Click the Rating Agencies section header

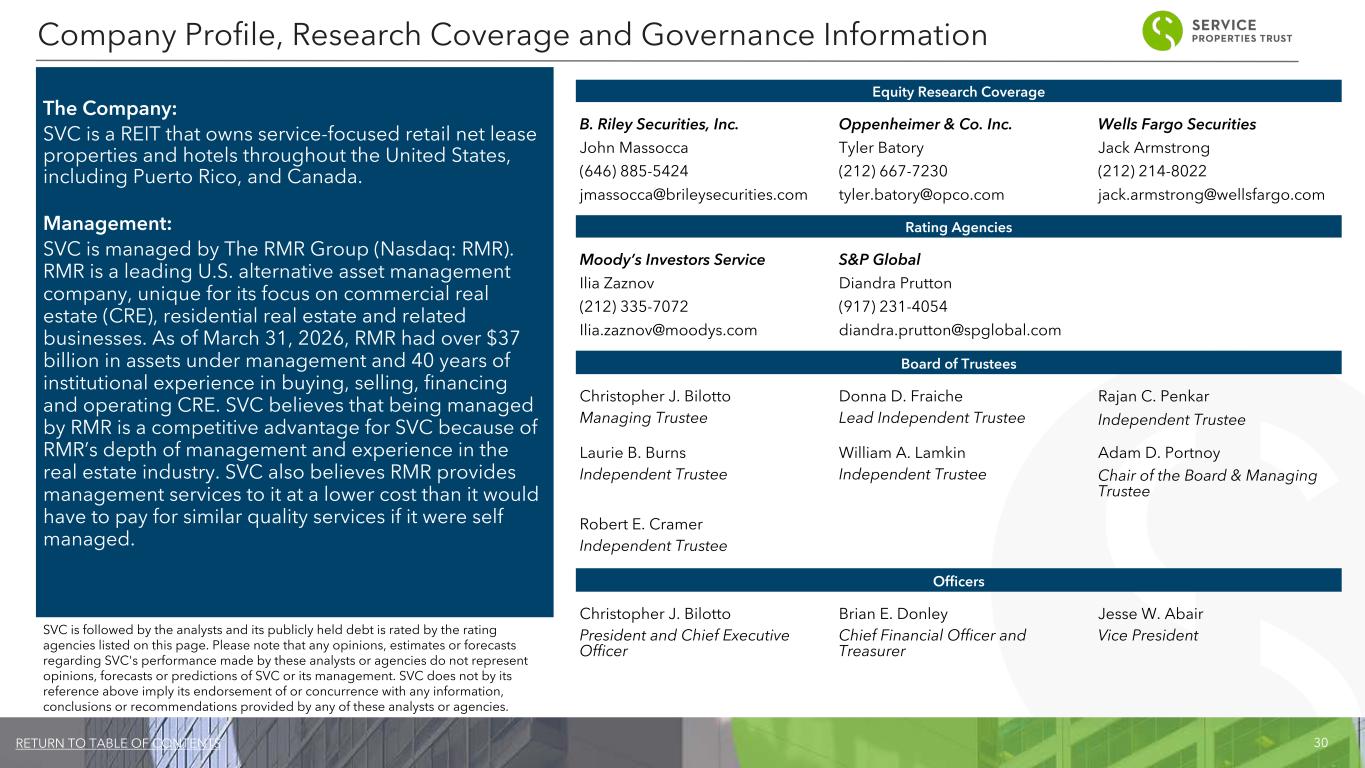tap(958, 227)
